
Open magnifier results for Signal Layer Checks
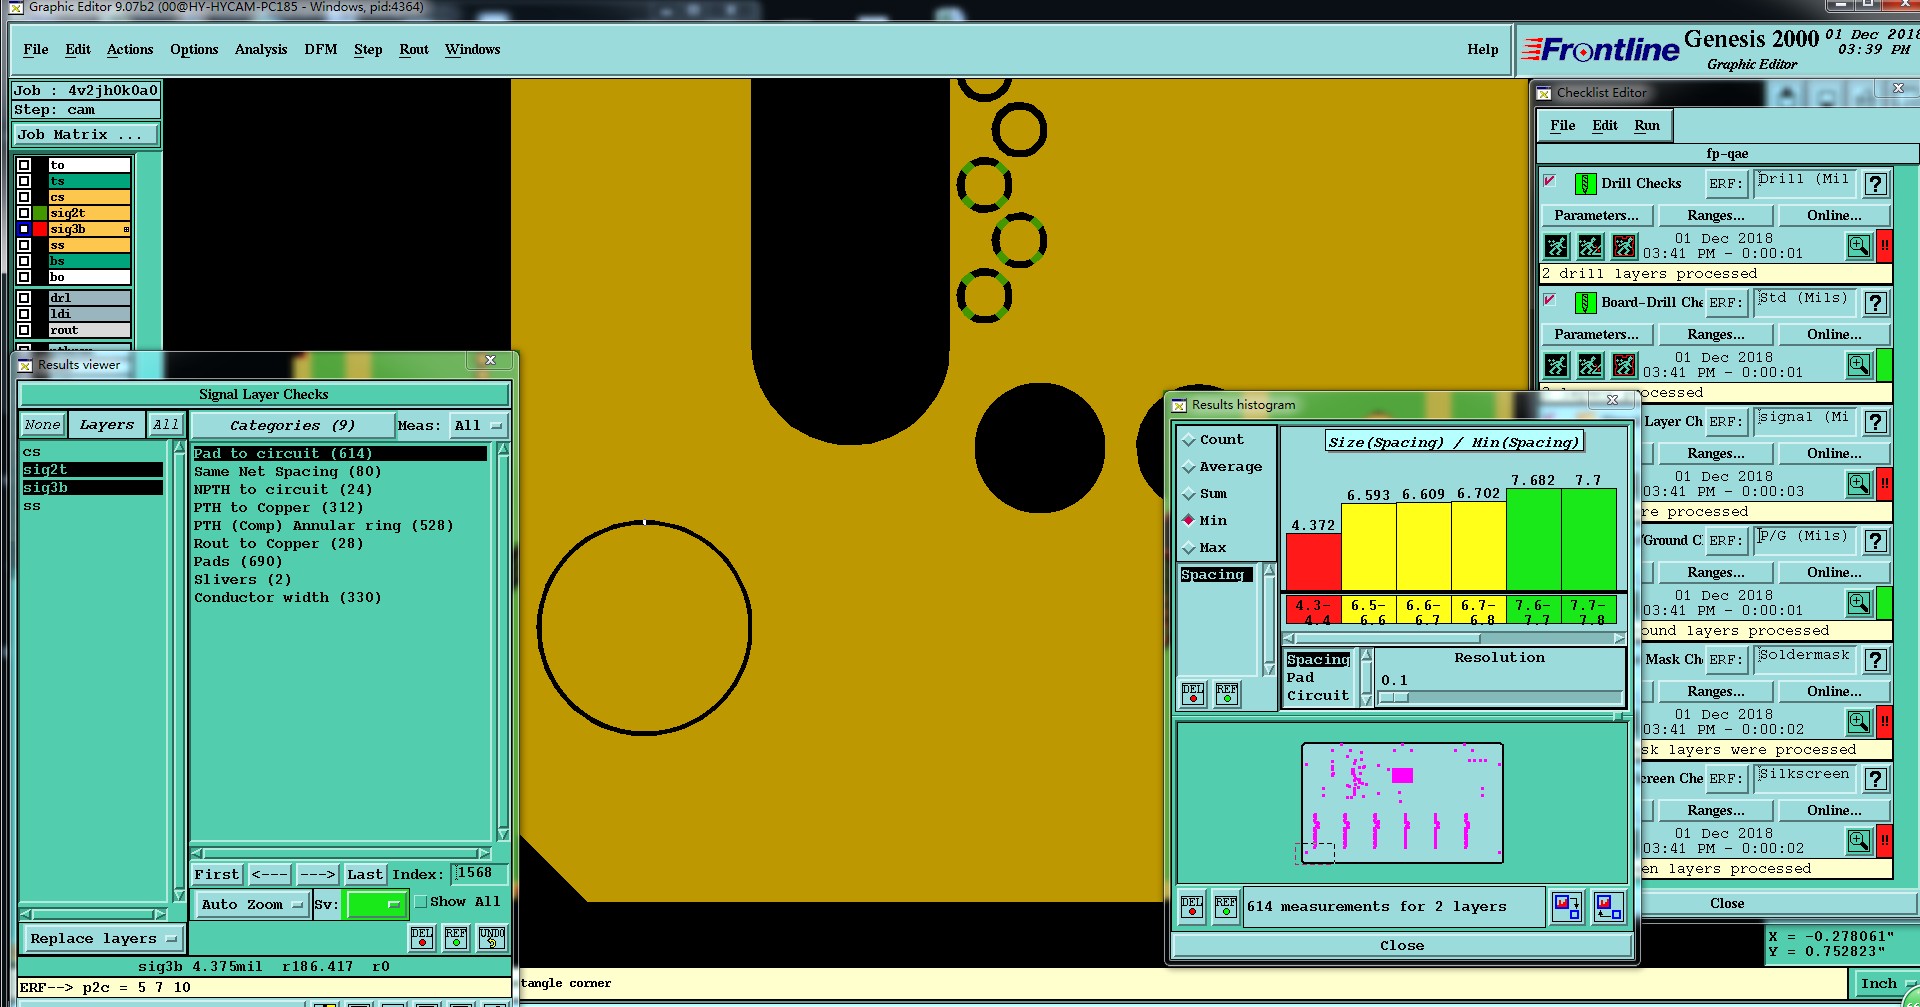1859,484
